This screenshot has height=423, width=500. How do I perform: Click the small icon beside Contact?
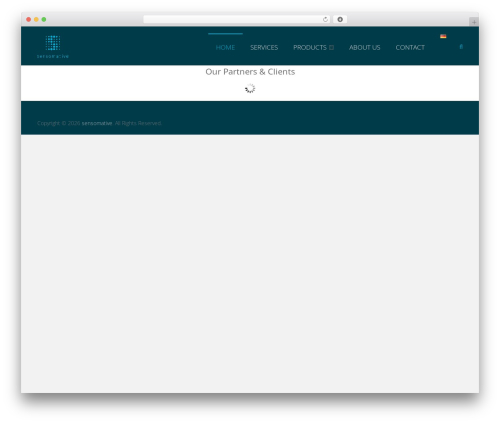(x=461, y=47)
